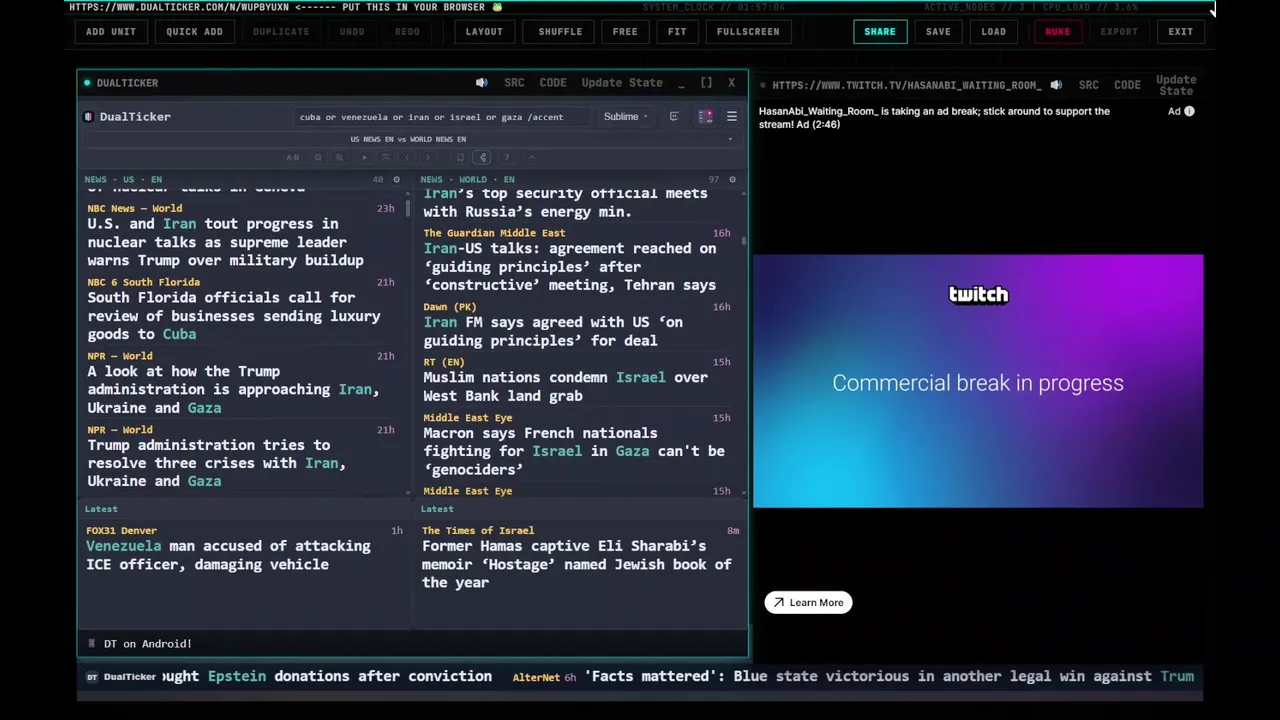Click the SHARE button
Screen dimensions: 1280x720
pos(880,31)
